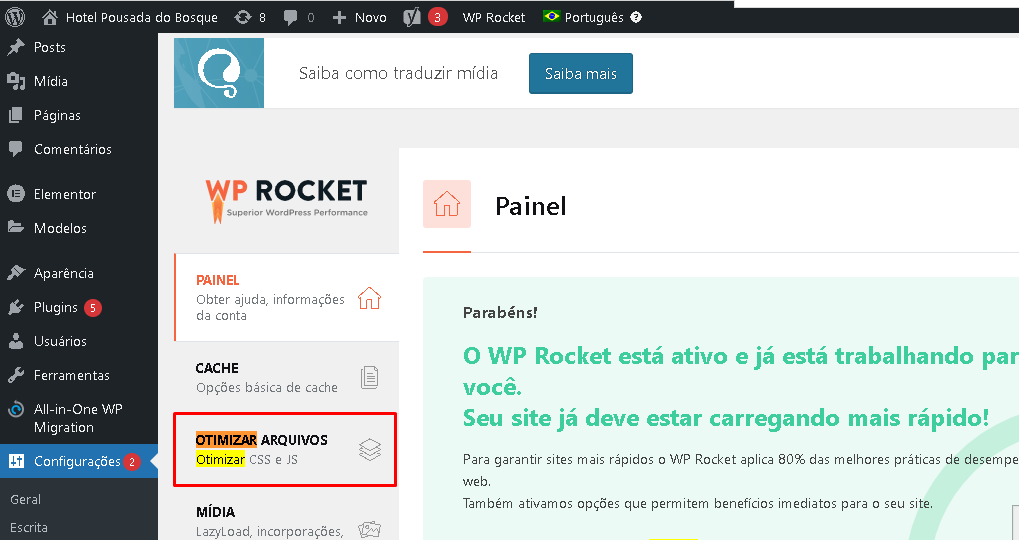Click the Ferramentas wrench icon

16,375
